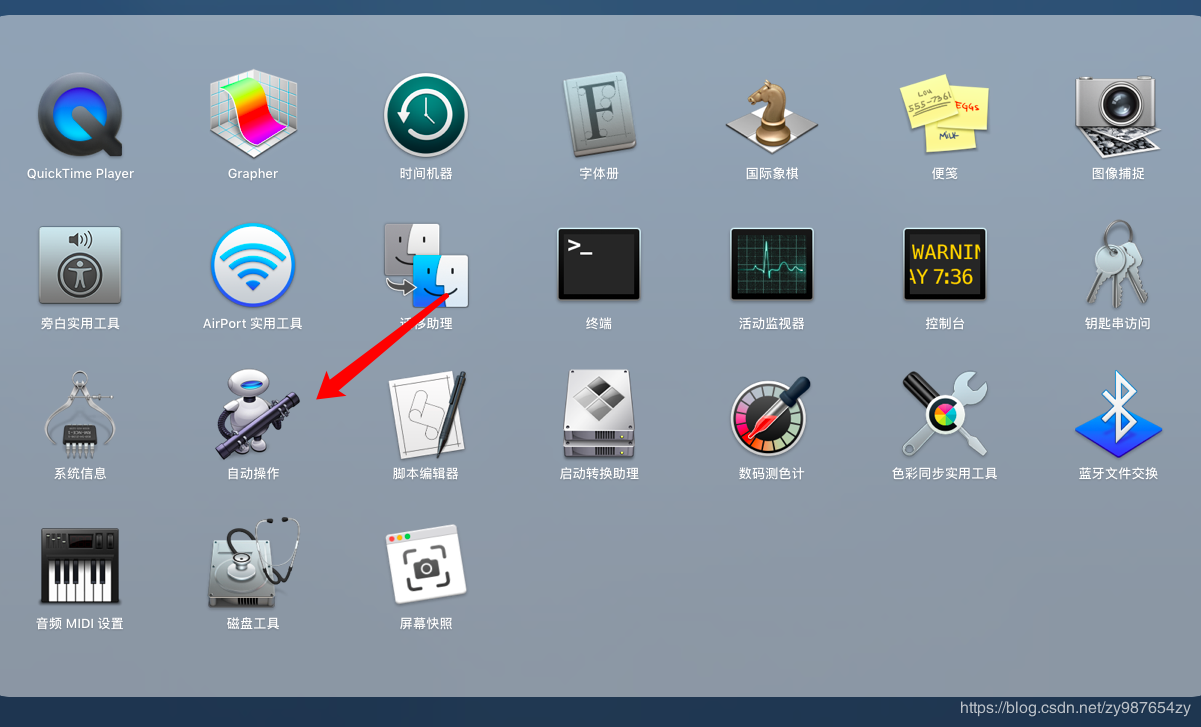Click the '蓝牙文件交换' label
This screenshot has width=1201, height=727.
tap(1118, 474)
